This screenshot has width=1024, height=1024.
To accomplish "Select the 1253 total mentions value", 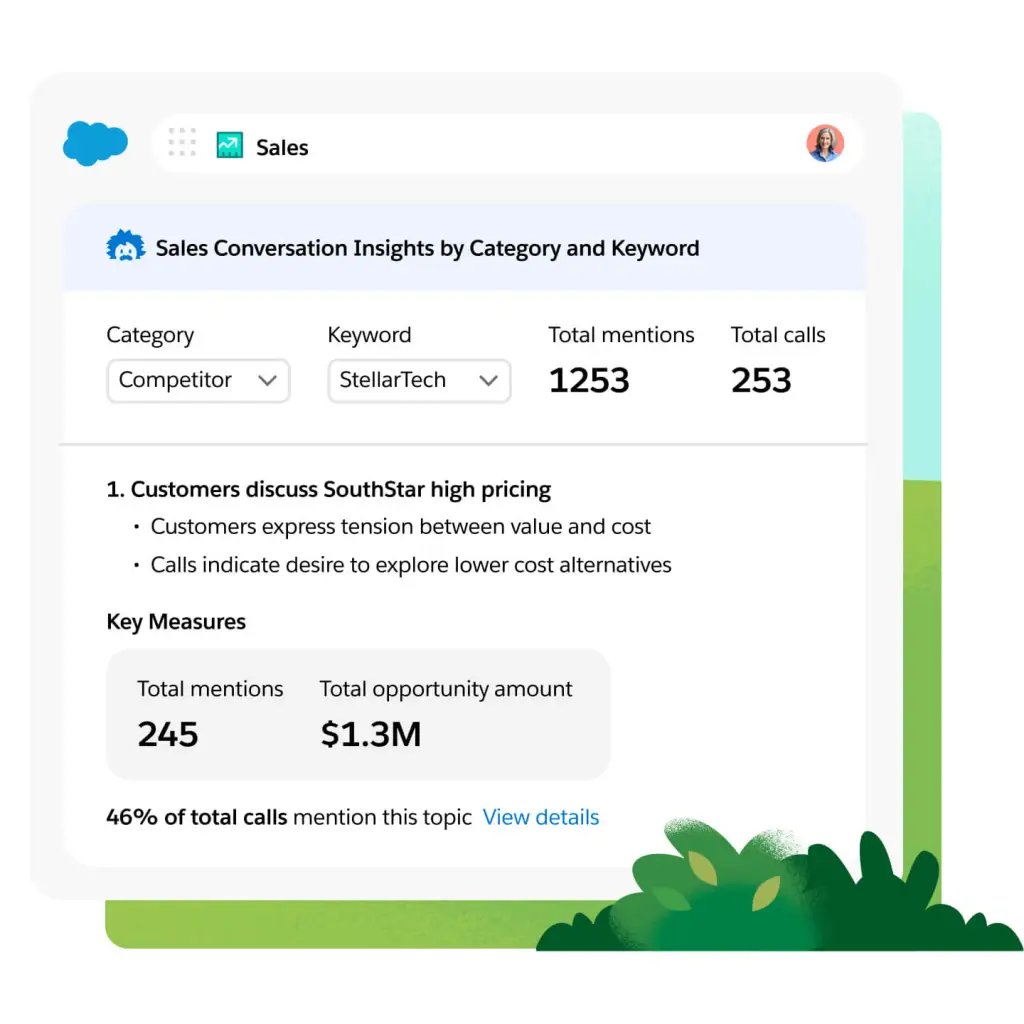I will coord(589,381).
